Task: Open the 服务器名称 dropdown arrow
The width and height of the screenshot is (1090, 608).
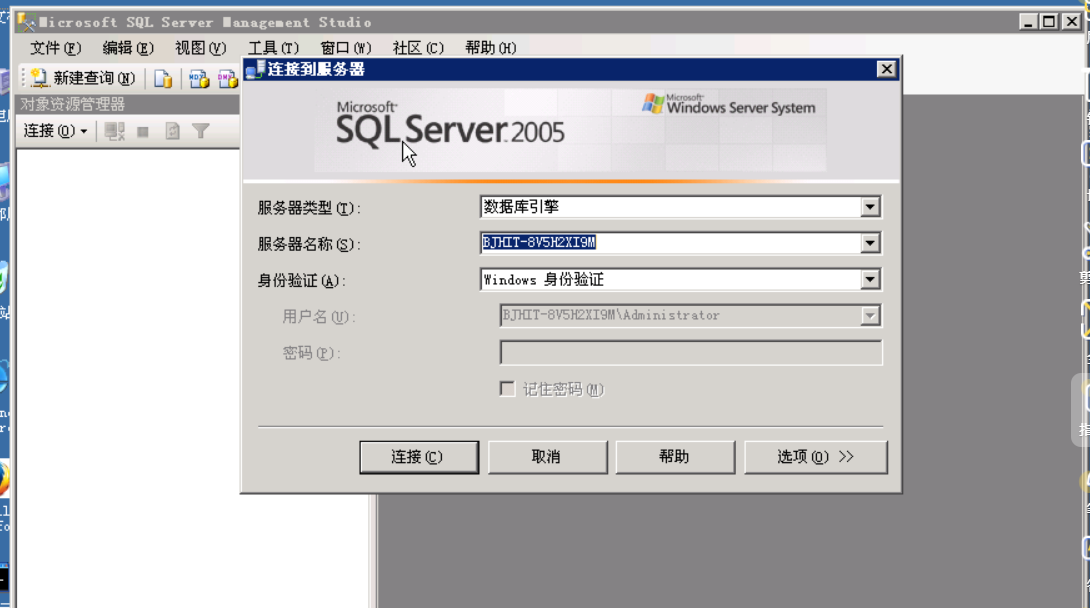Action: [x=870, y=243]
